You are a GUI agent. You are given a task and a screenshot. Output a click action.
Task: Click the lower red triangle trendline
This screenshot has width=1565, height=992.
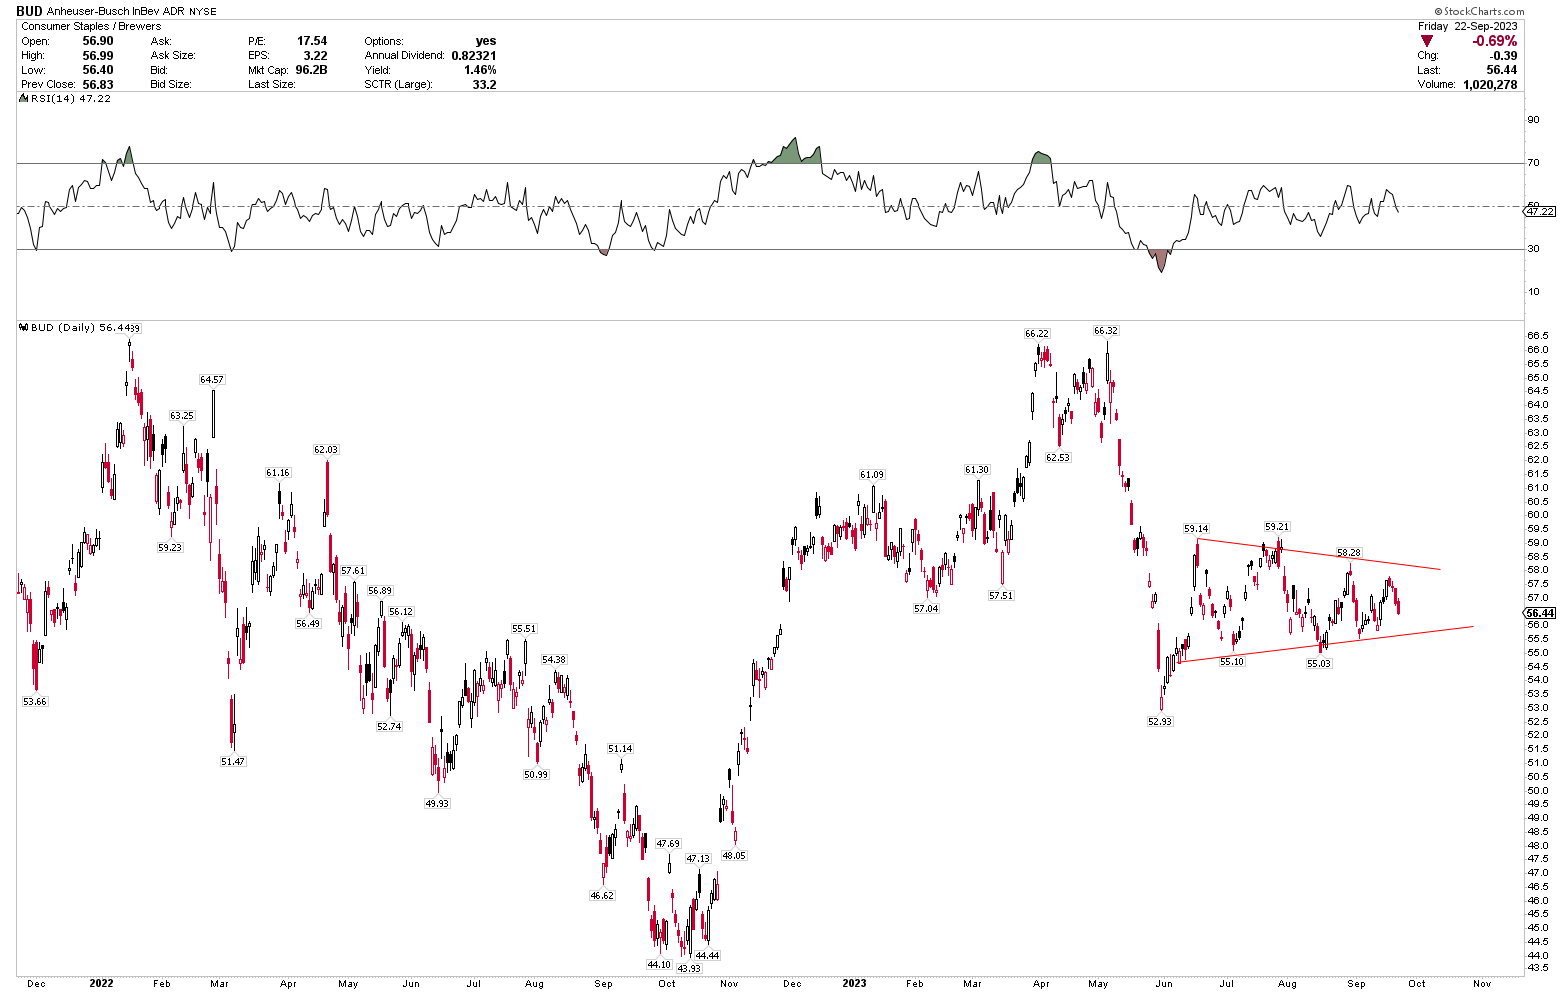click(x=1326, y=644)
